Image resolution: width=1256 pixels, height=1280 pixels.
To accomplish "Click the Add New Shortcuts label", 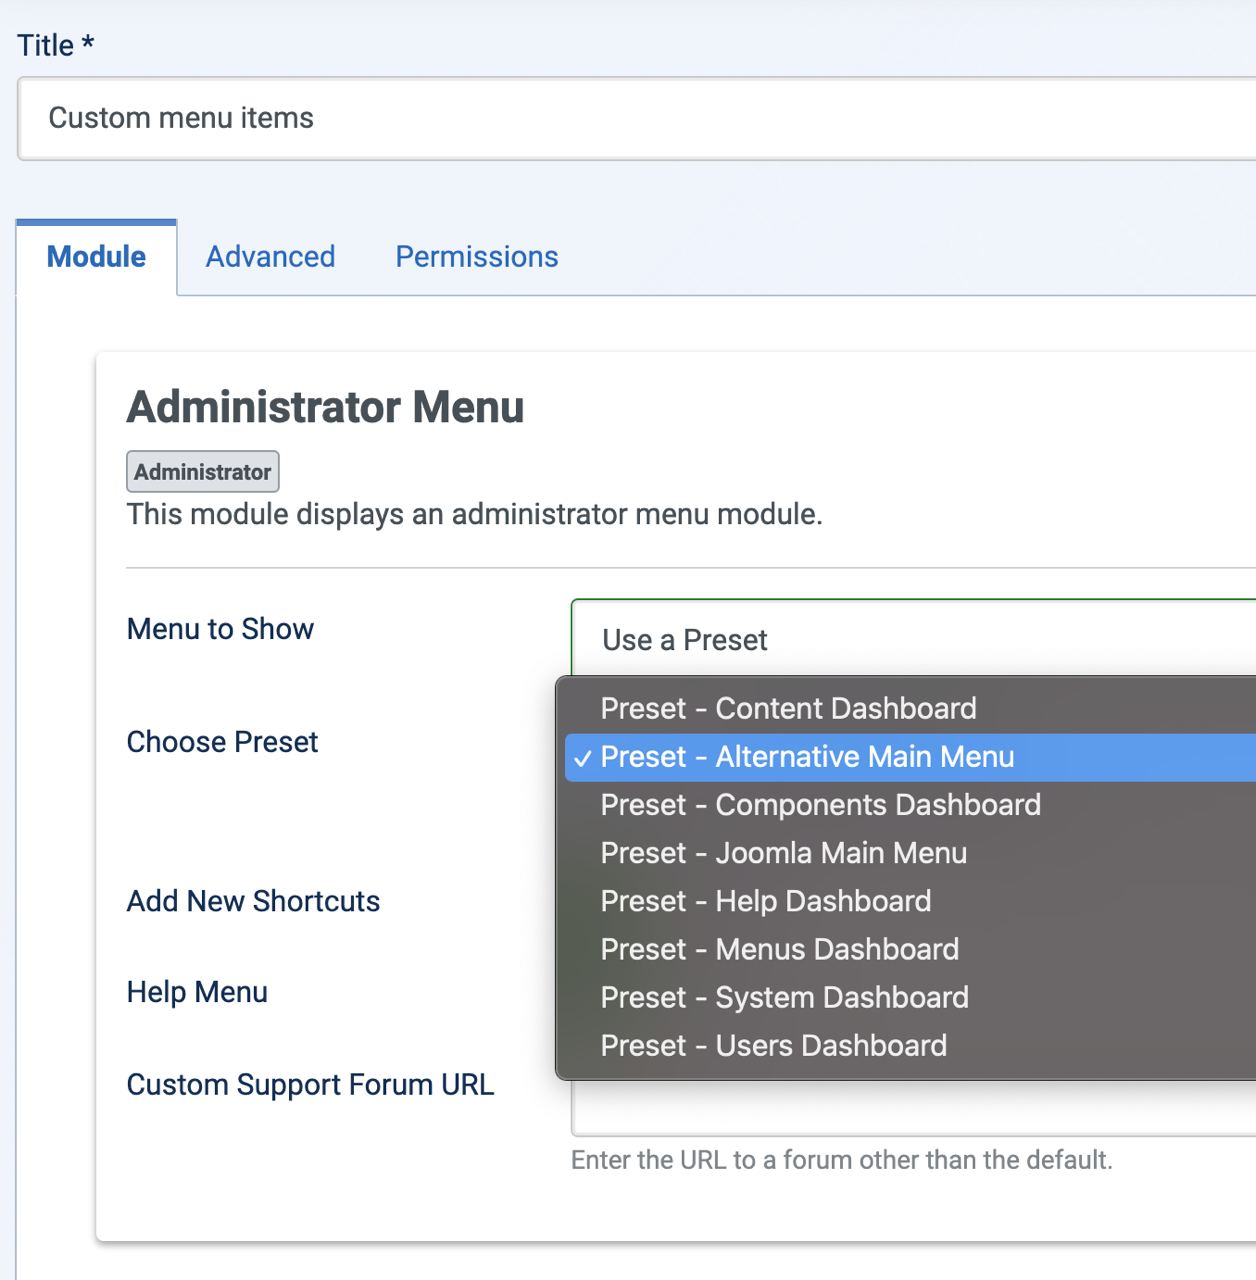I will (x=253, y=901).
